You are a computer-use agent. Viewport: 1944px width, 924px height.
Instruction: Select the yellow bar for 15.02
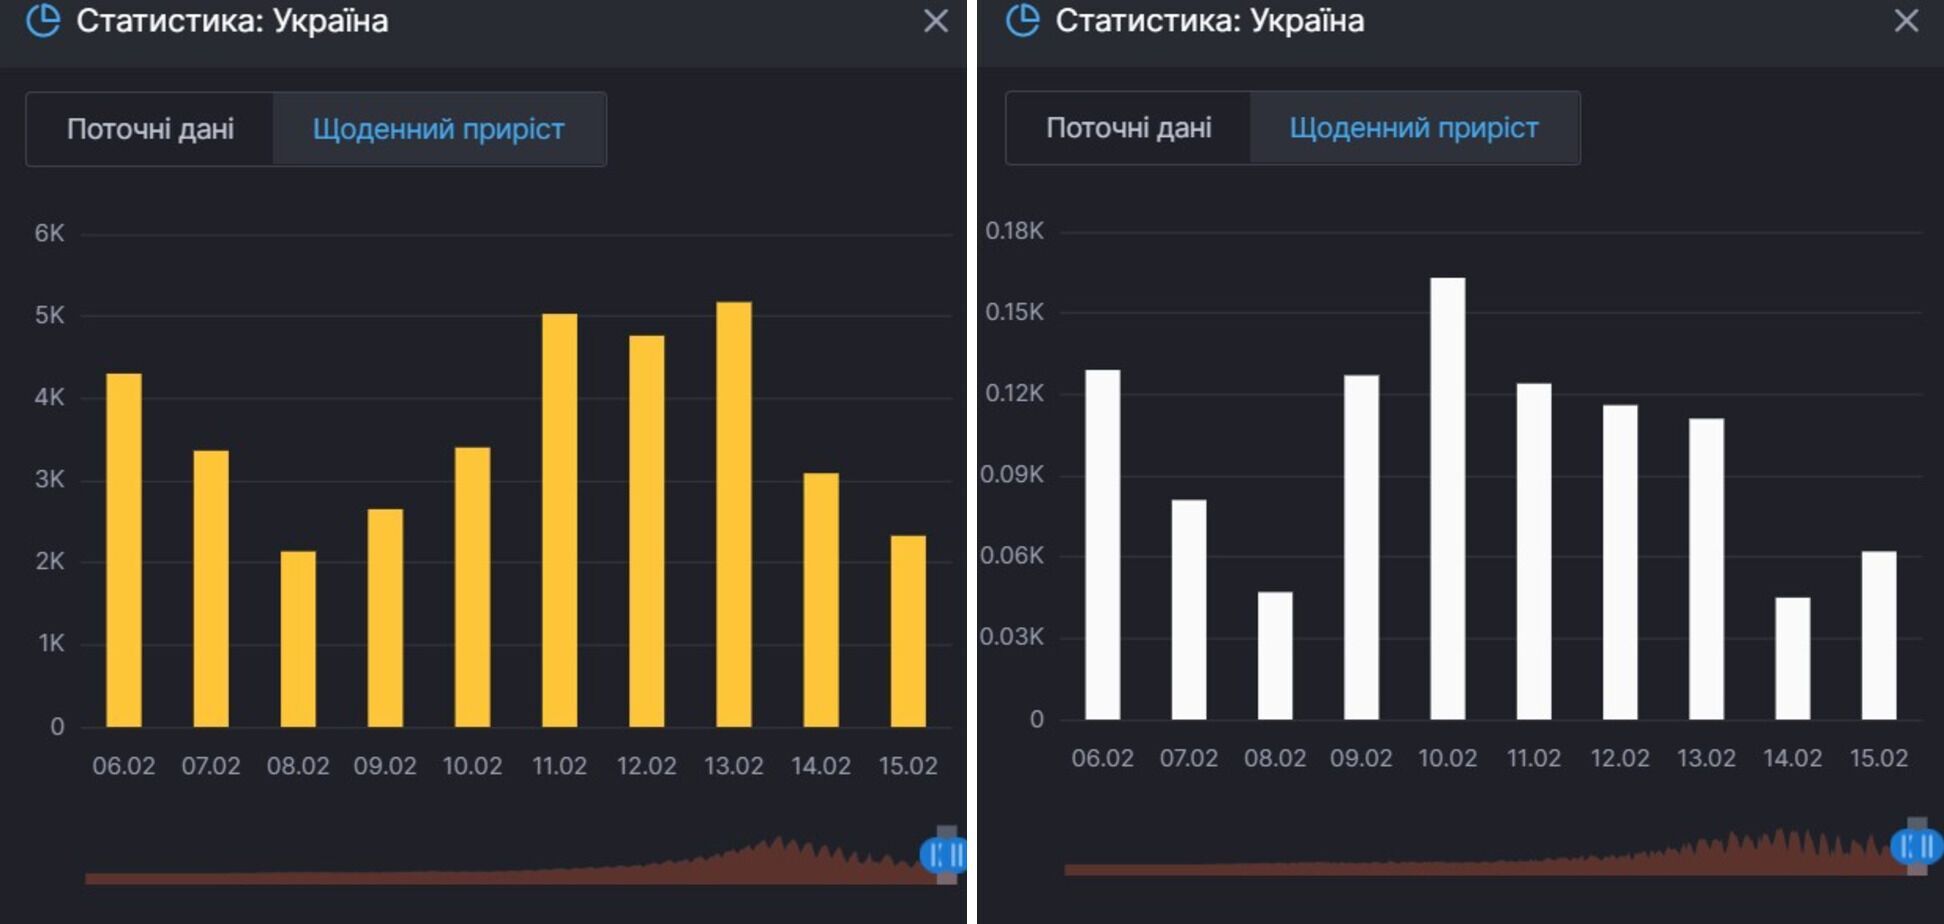908,631
